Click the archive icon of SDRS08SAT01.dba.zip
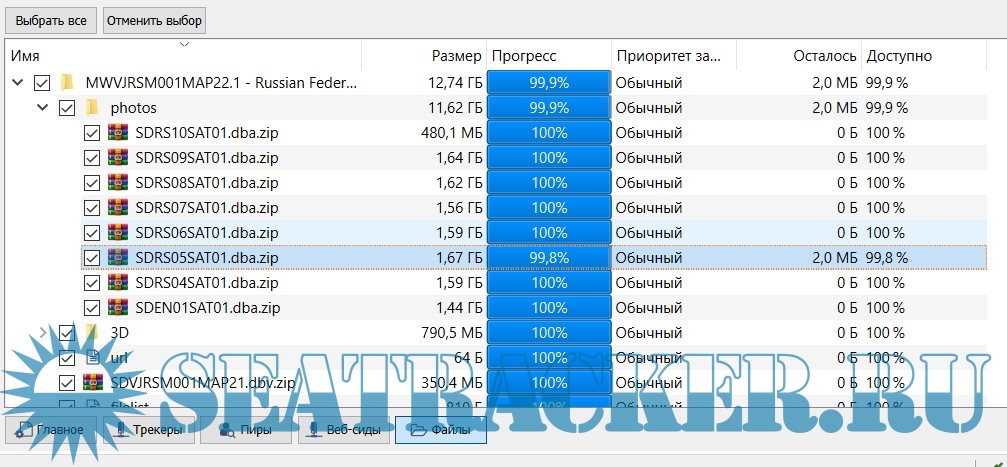Image resolution: width=1007 pixels, height=467 pixels. point(119,182)
